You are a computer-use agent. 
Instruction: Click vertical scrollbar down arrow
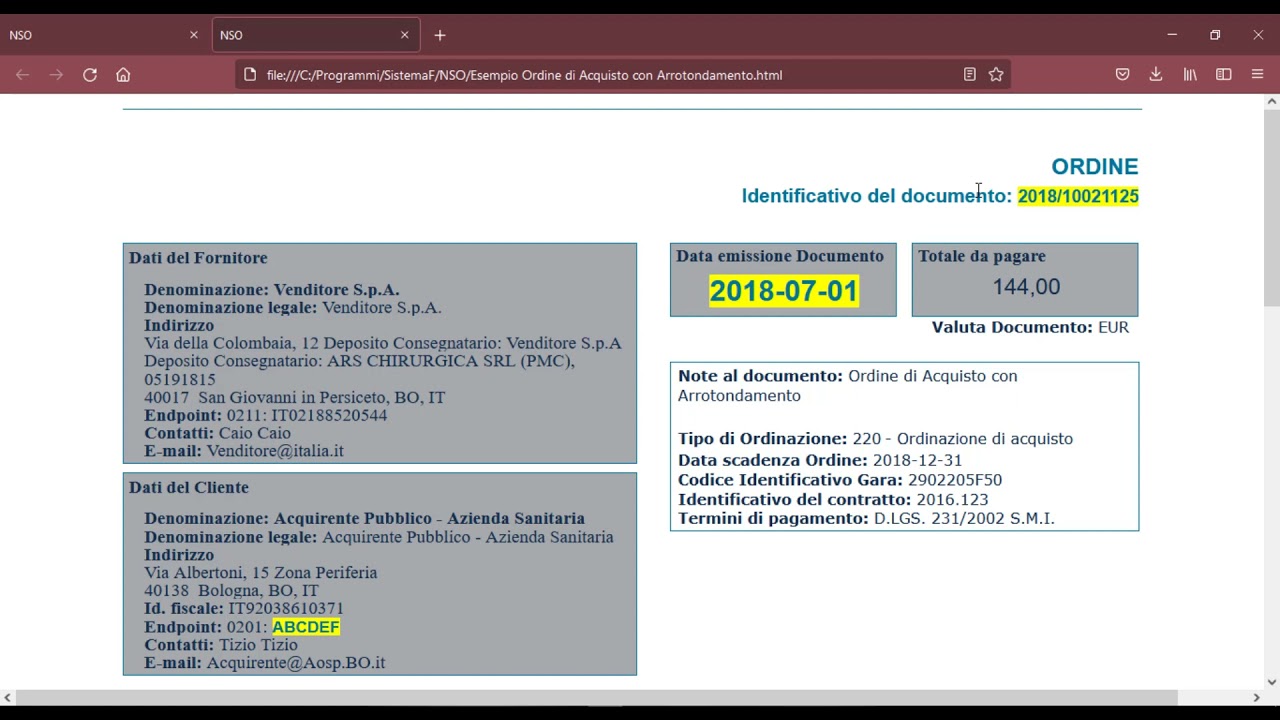click(1272, 682)
